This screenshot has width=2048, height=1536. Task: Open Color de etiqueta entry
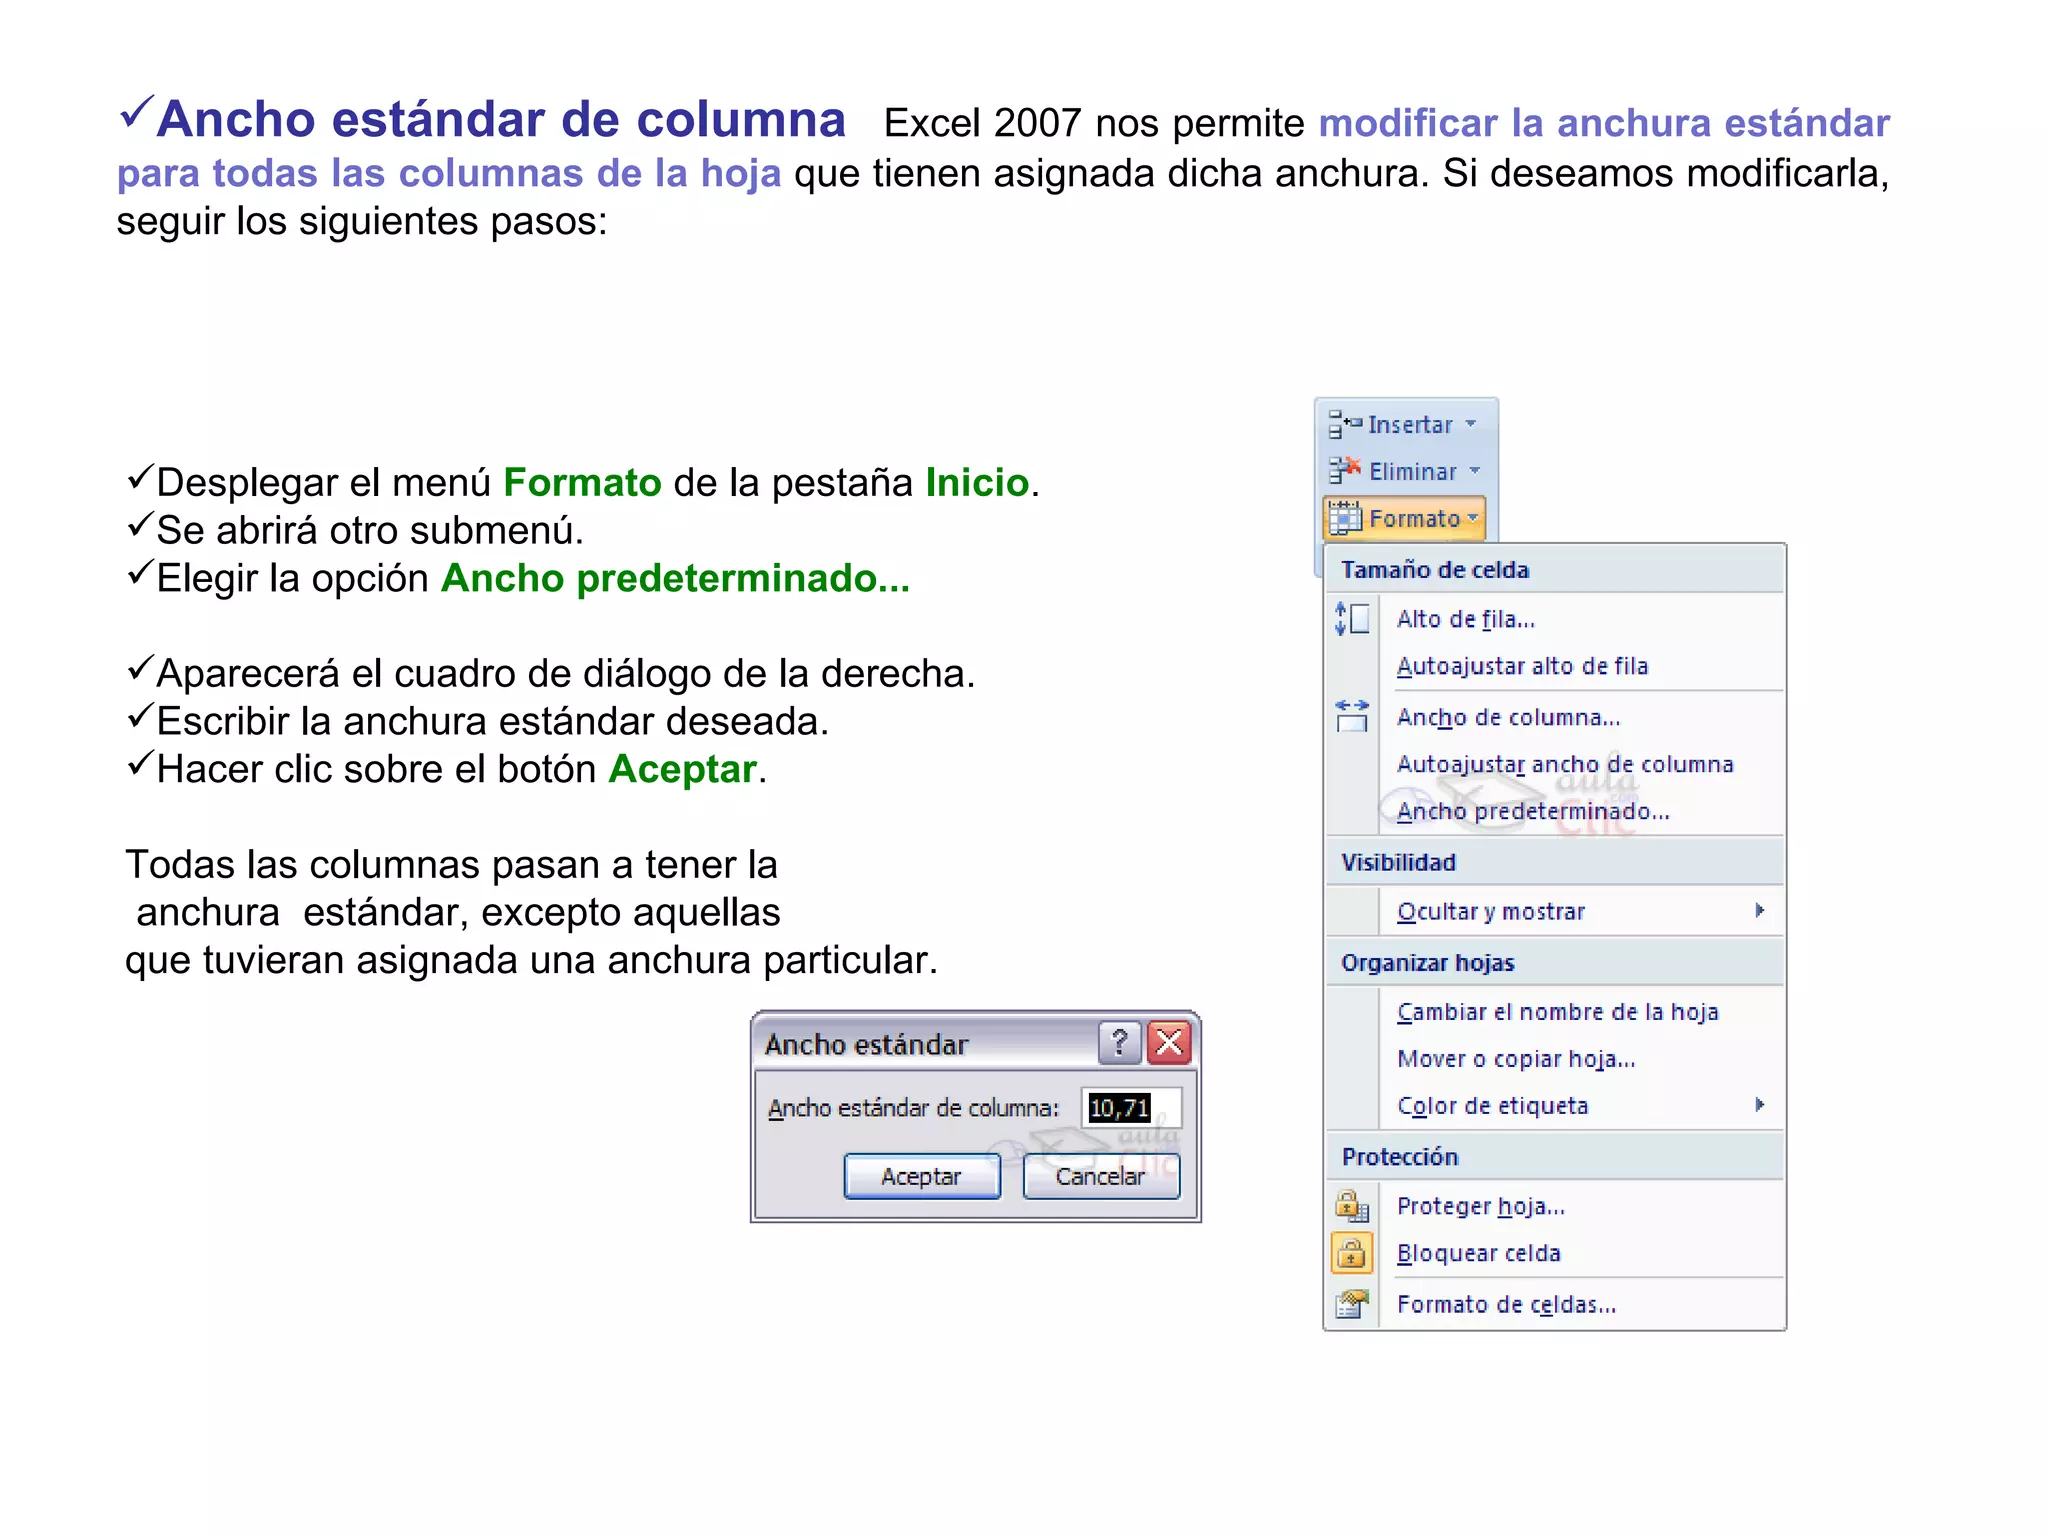pos(1492,1106)
